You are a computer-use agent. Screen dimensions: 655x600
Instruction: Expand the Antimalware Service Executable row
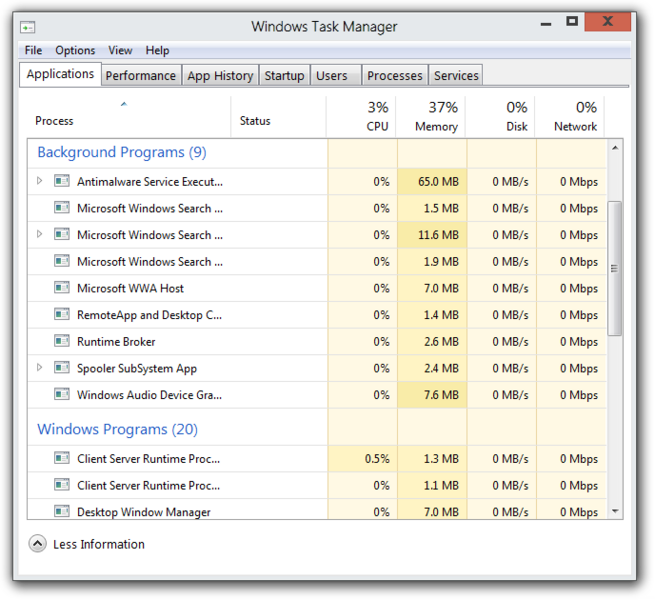(40, 181)
